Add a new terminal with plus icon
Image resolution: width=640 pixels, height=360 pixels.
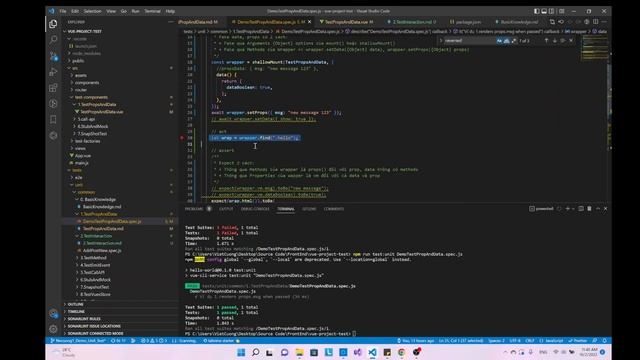567,209
